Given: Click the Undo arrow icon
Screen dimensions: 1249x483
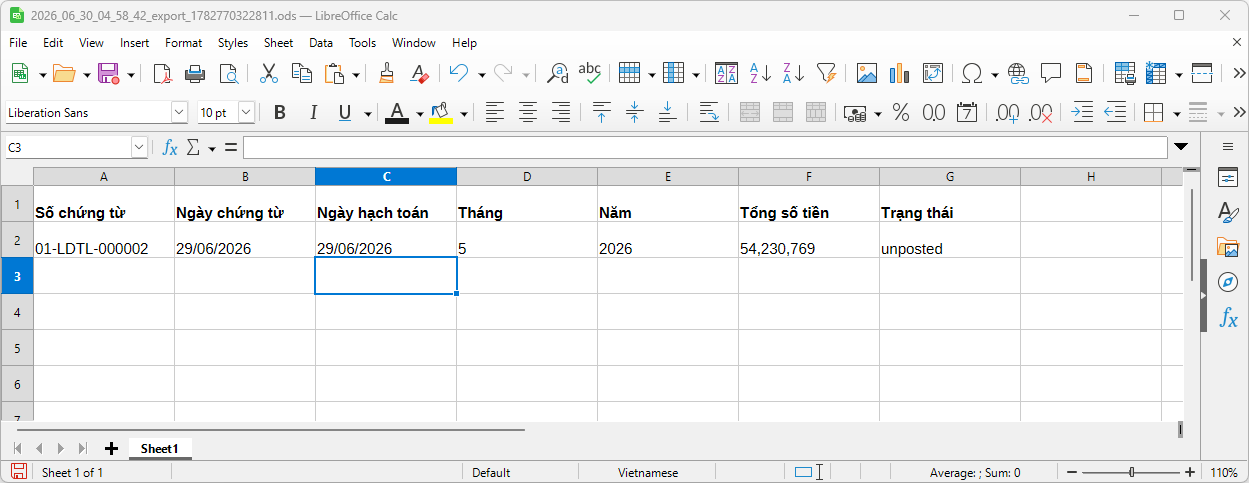Looking at the screenshot, I should coord(459,73).
